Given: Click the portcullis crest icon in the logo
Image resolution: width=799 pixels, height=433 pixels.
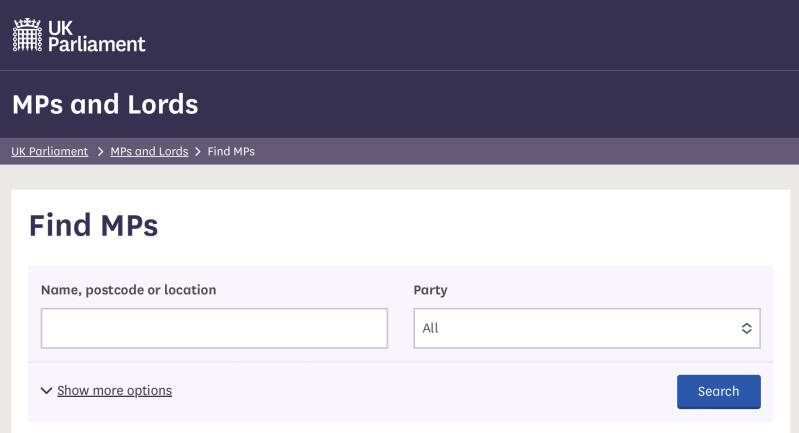Looking at the screenshot, I should pos(28,35).
